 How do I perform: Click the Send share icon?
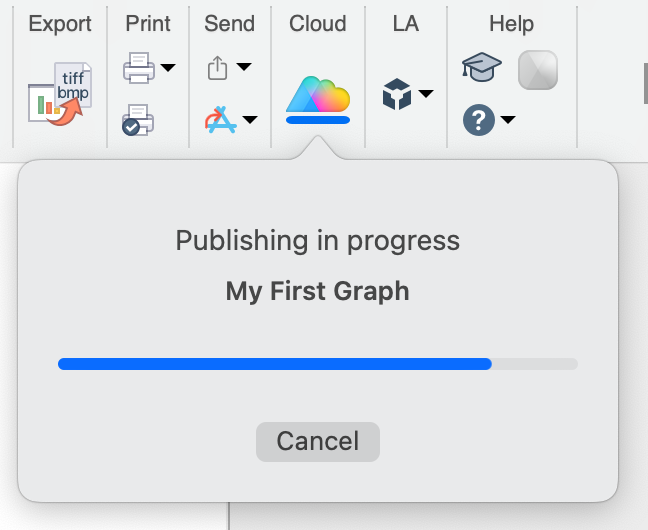(218, 68)
